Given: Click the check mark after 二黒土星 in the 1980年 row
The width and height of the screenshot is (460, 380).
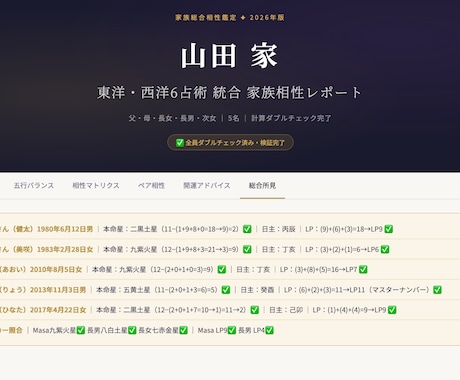Looking at the screenshot, I should 247,229.
